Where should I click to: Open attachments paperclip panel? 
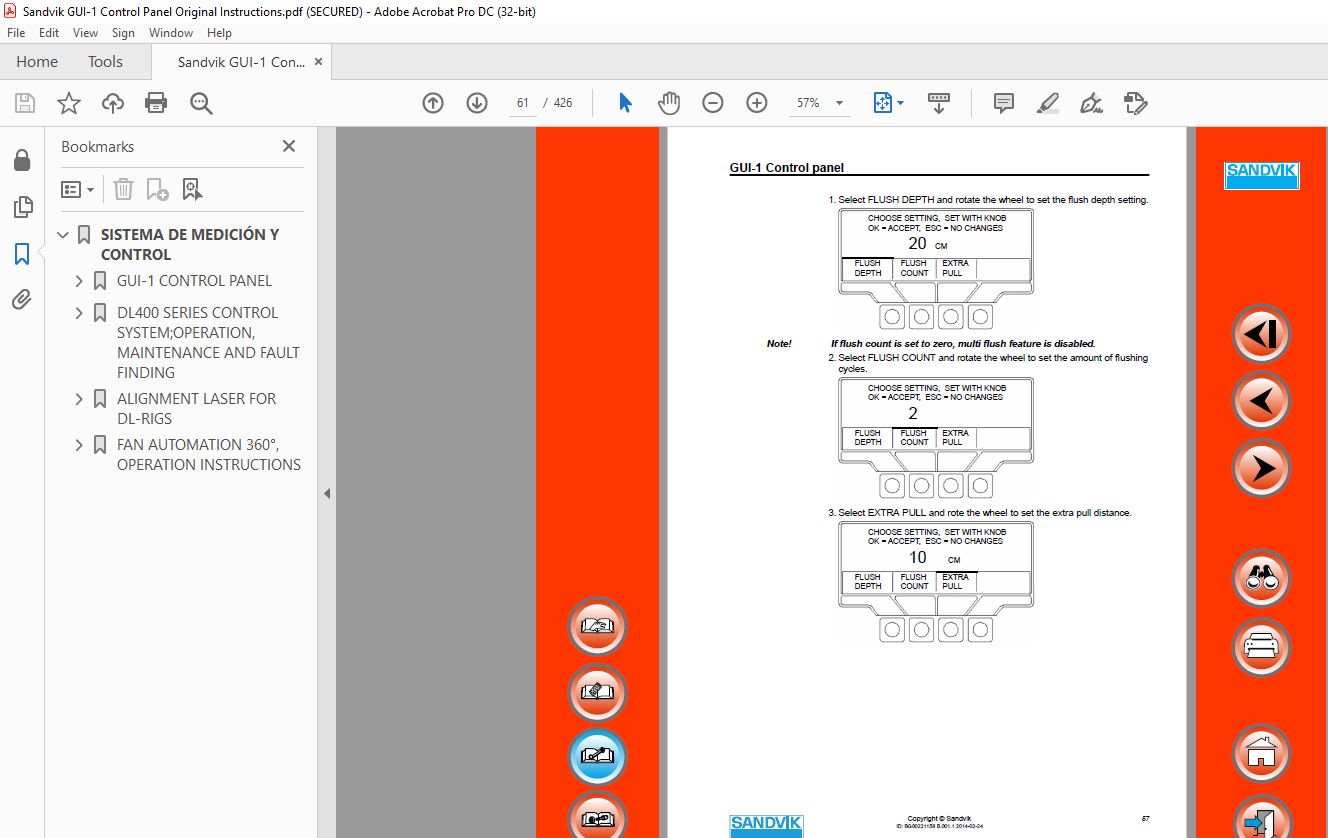coord(21,299)
